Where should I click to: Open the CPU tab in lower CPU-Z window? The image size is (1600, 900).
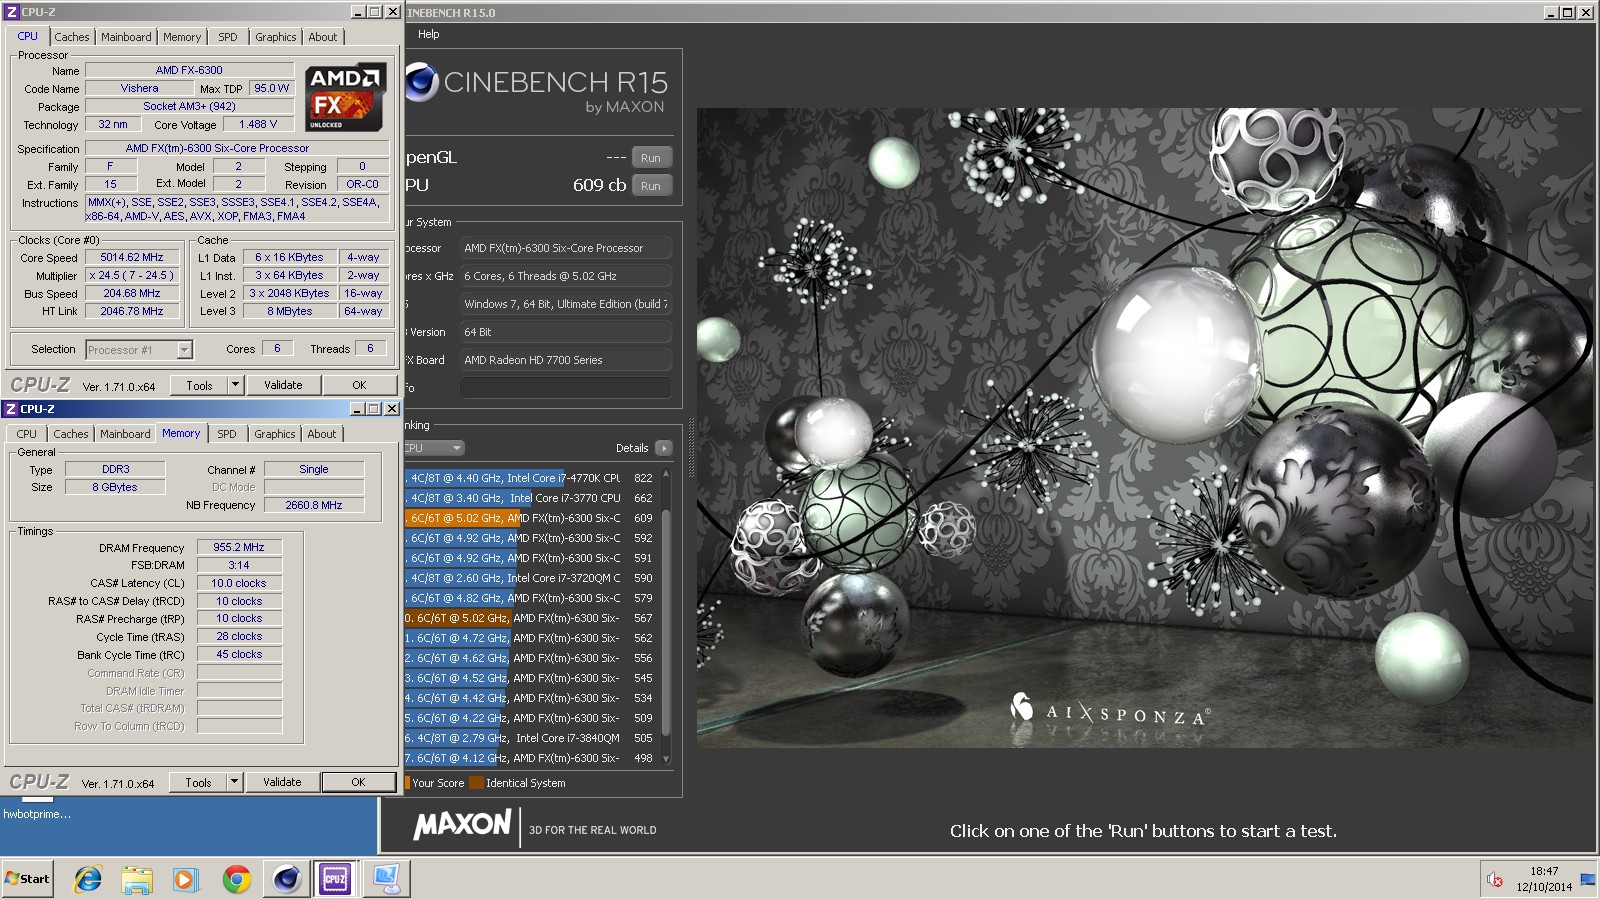(27, 434)
